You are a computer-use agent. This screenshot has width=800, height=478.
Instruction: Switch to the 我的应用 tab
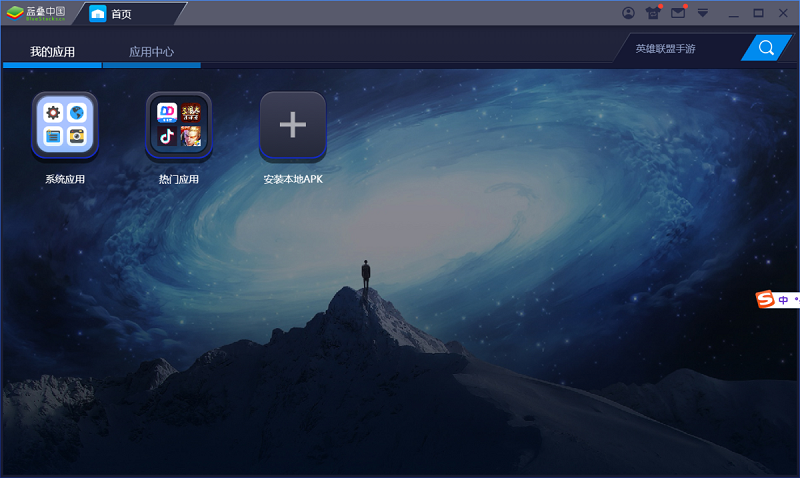(52, 52)
